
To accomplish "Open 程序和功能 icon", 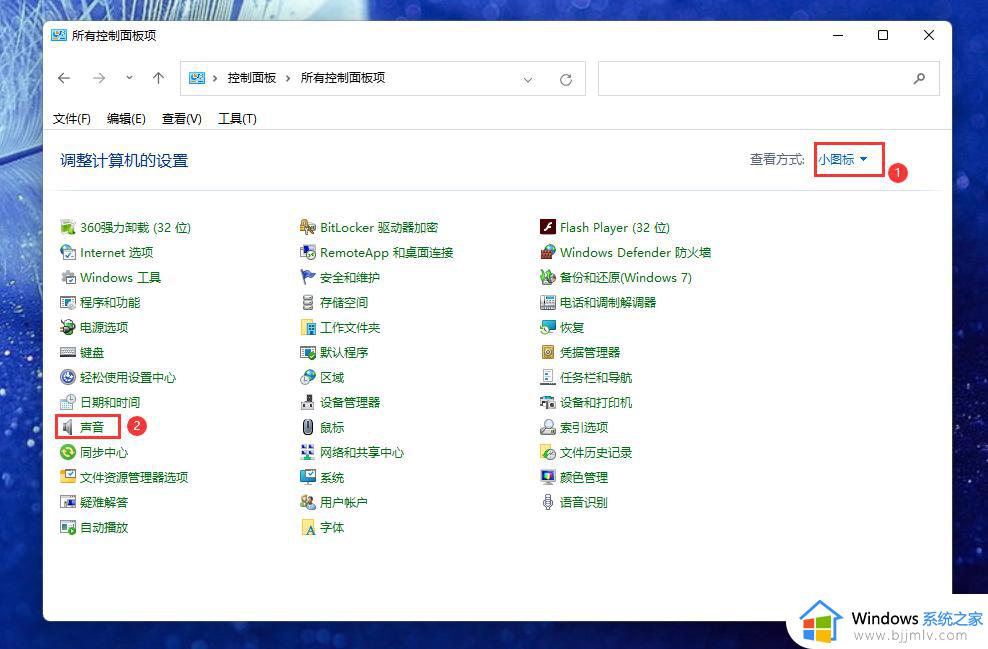I will coord(67,302).
